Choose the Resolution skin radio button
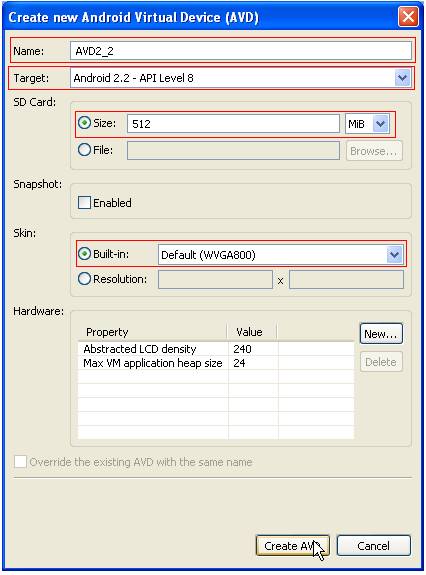The width and height of the screenshot is (426, 575). pyautogui.click(x=84, y=279)
